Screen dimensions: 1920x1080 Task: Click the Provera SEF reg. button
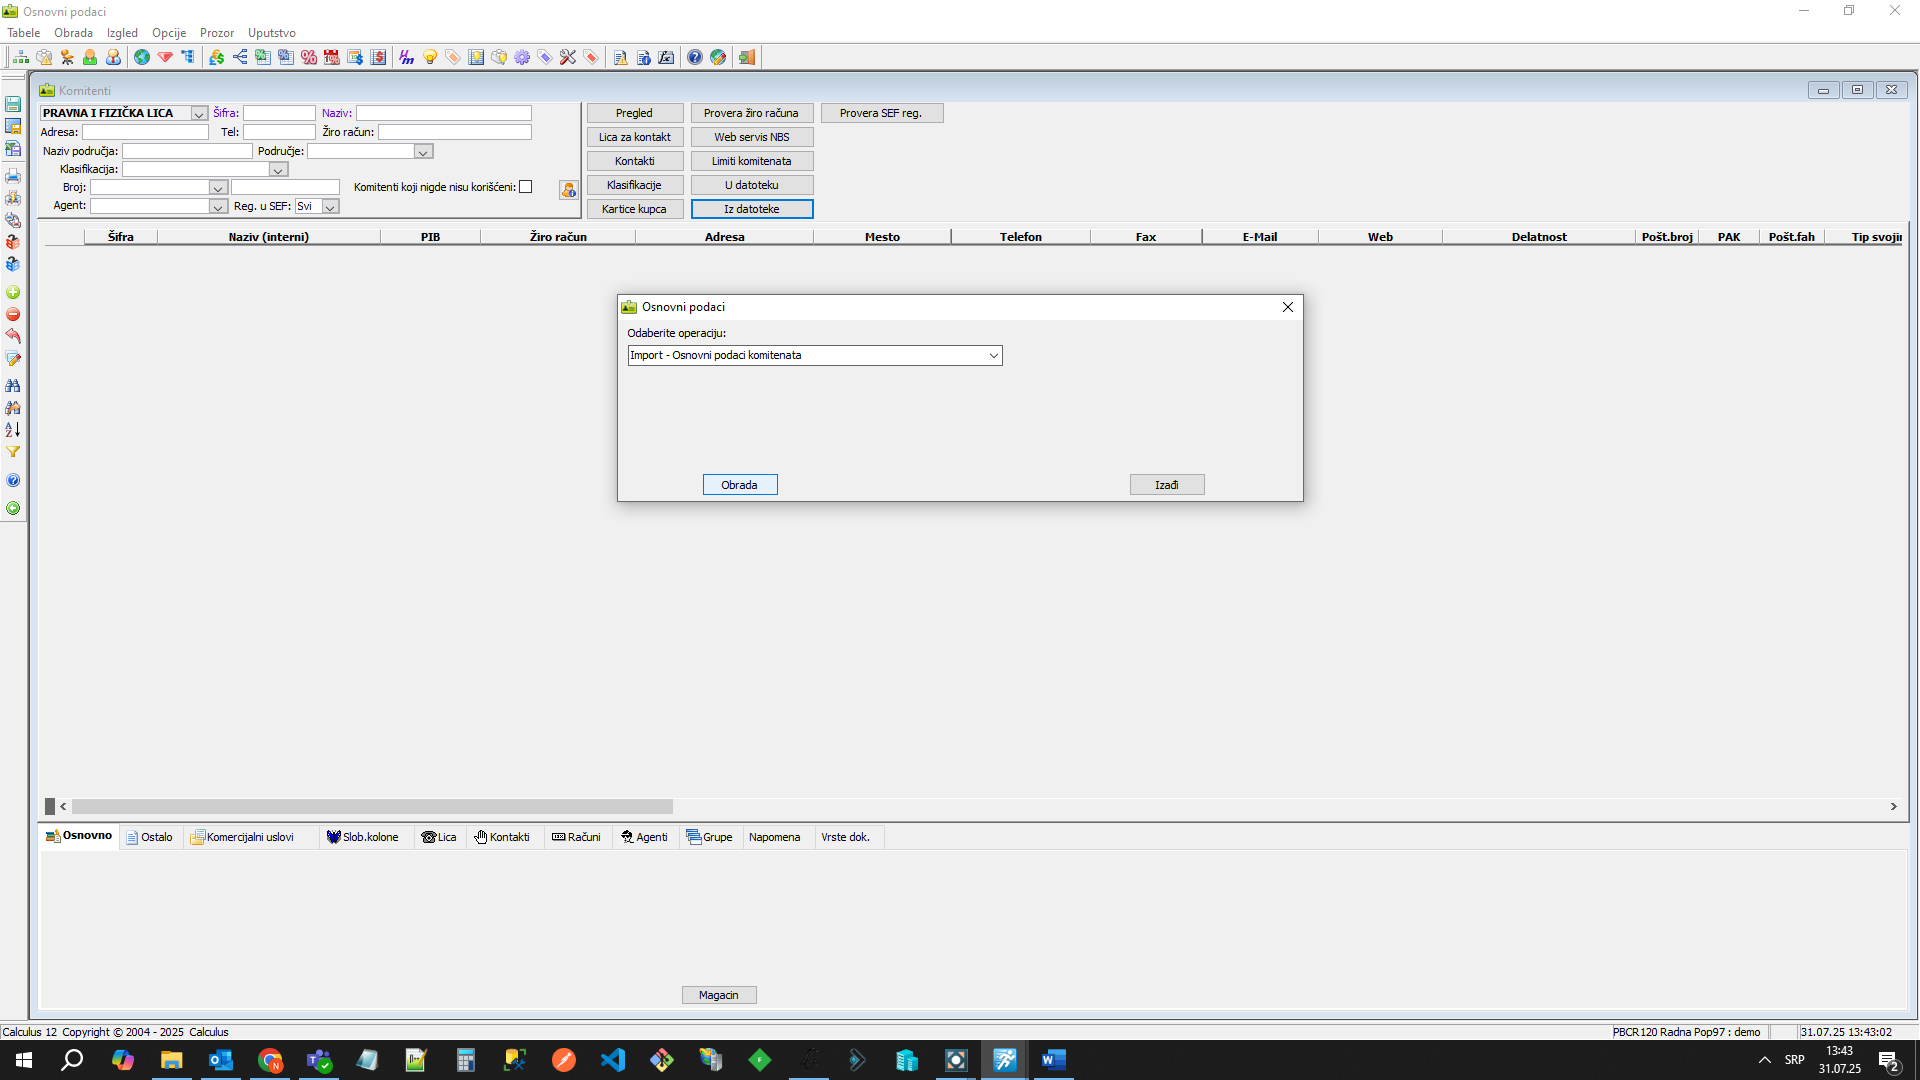coord(882,114)
